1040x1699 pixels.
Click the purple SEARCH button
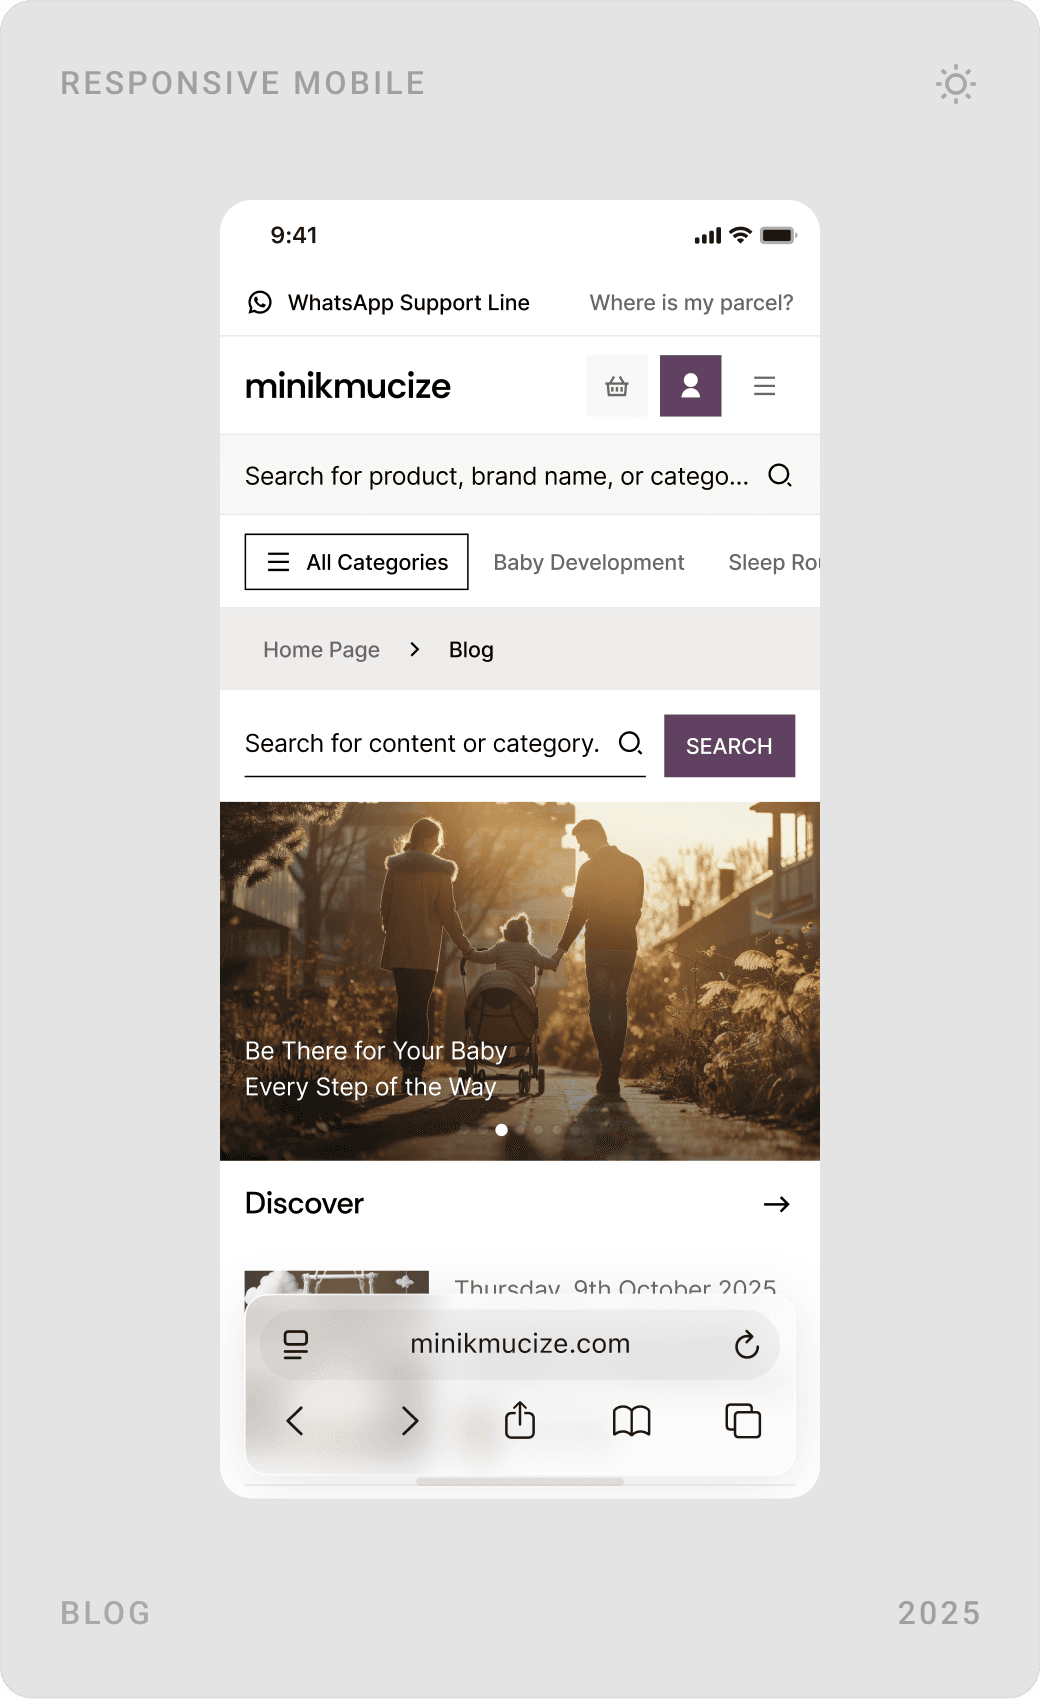(730, 746)
